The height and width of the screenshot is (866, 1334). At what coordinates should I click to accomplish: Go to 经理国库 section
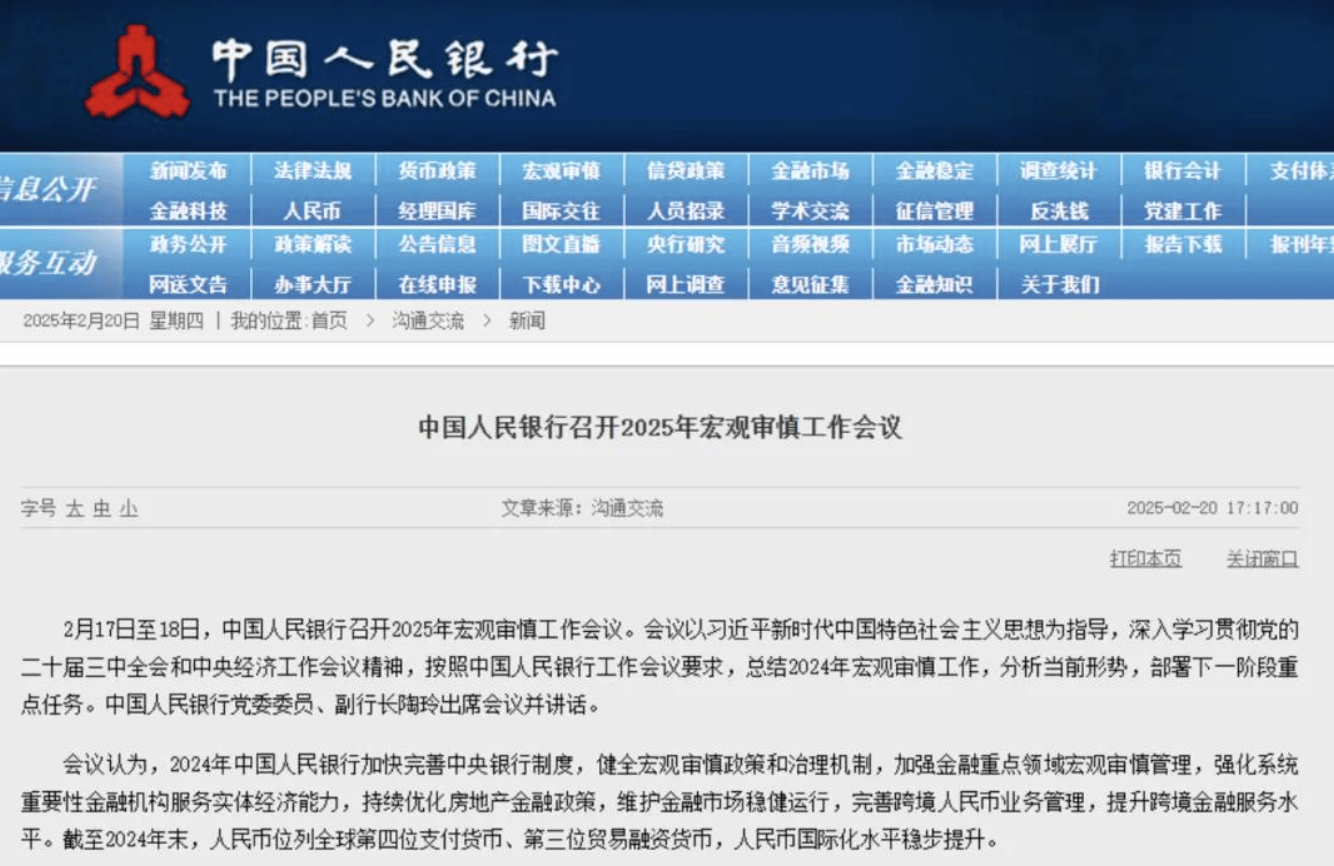click(x=437, y=211)
